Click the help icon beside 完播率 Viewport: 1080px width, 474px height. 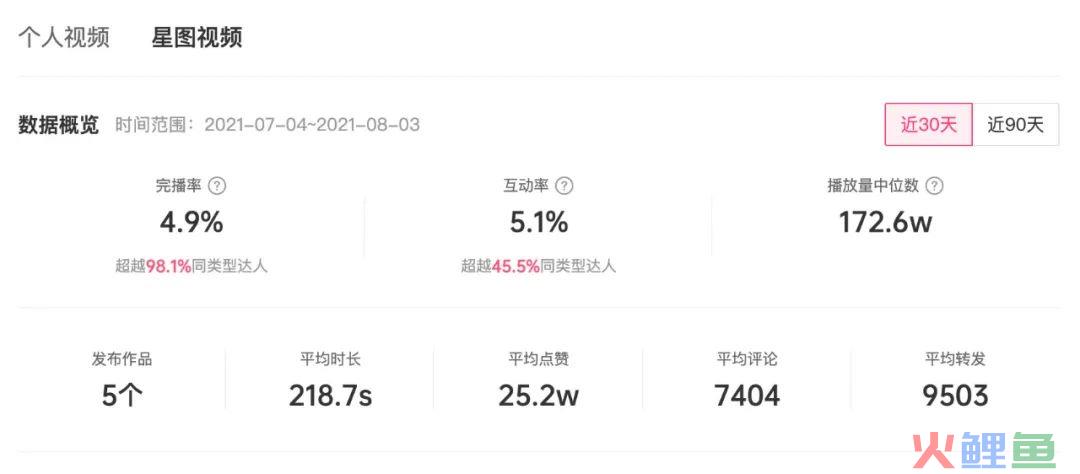point(218,186)
